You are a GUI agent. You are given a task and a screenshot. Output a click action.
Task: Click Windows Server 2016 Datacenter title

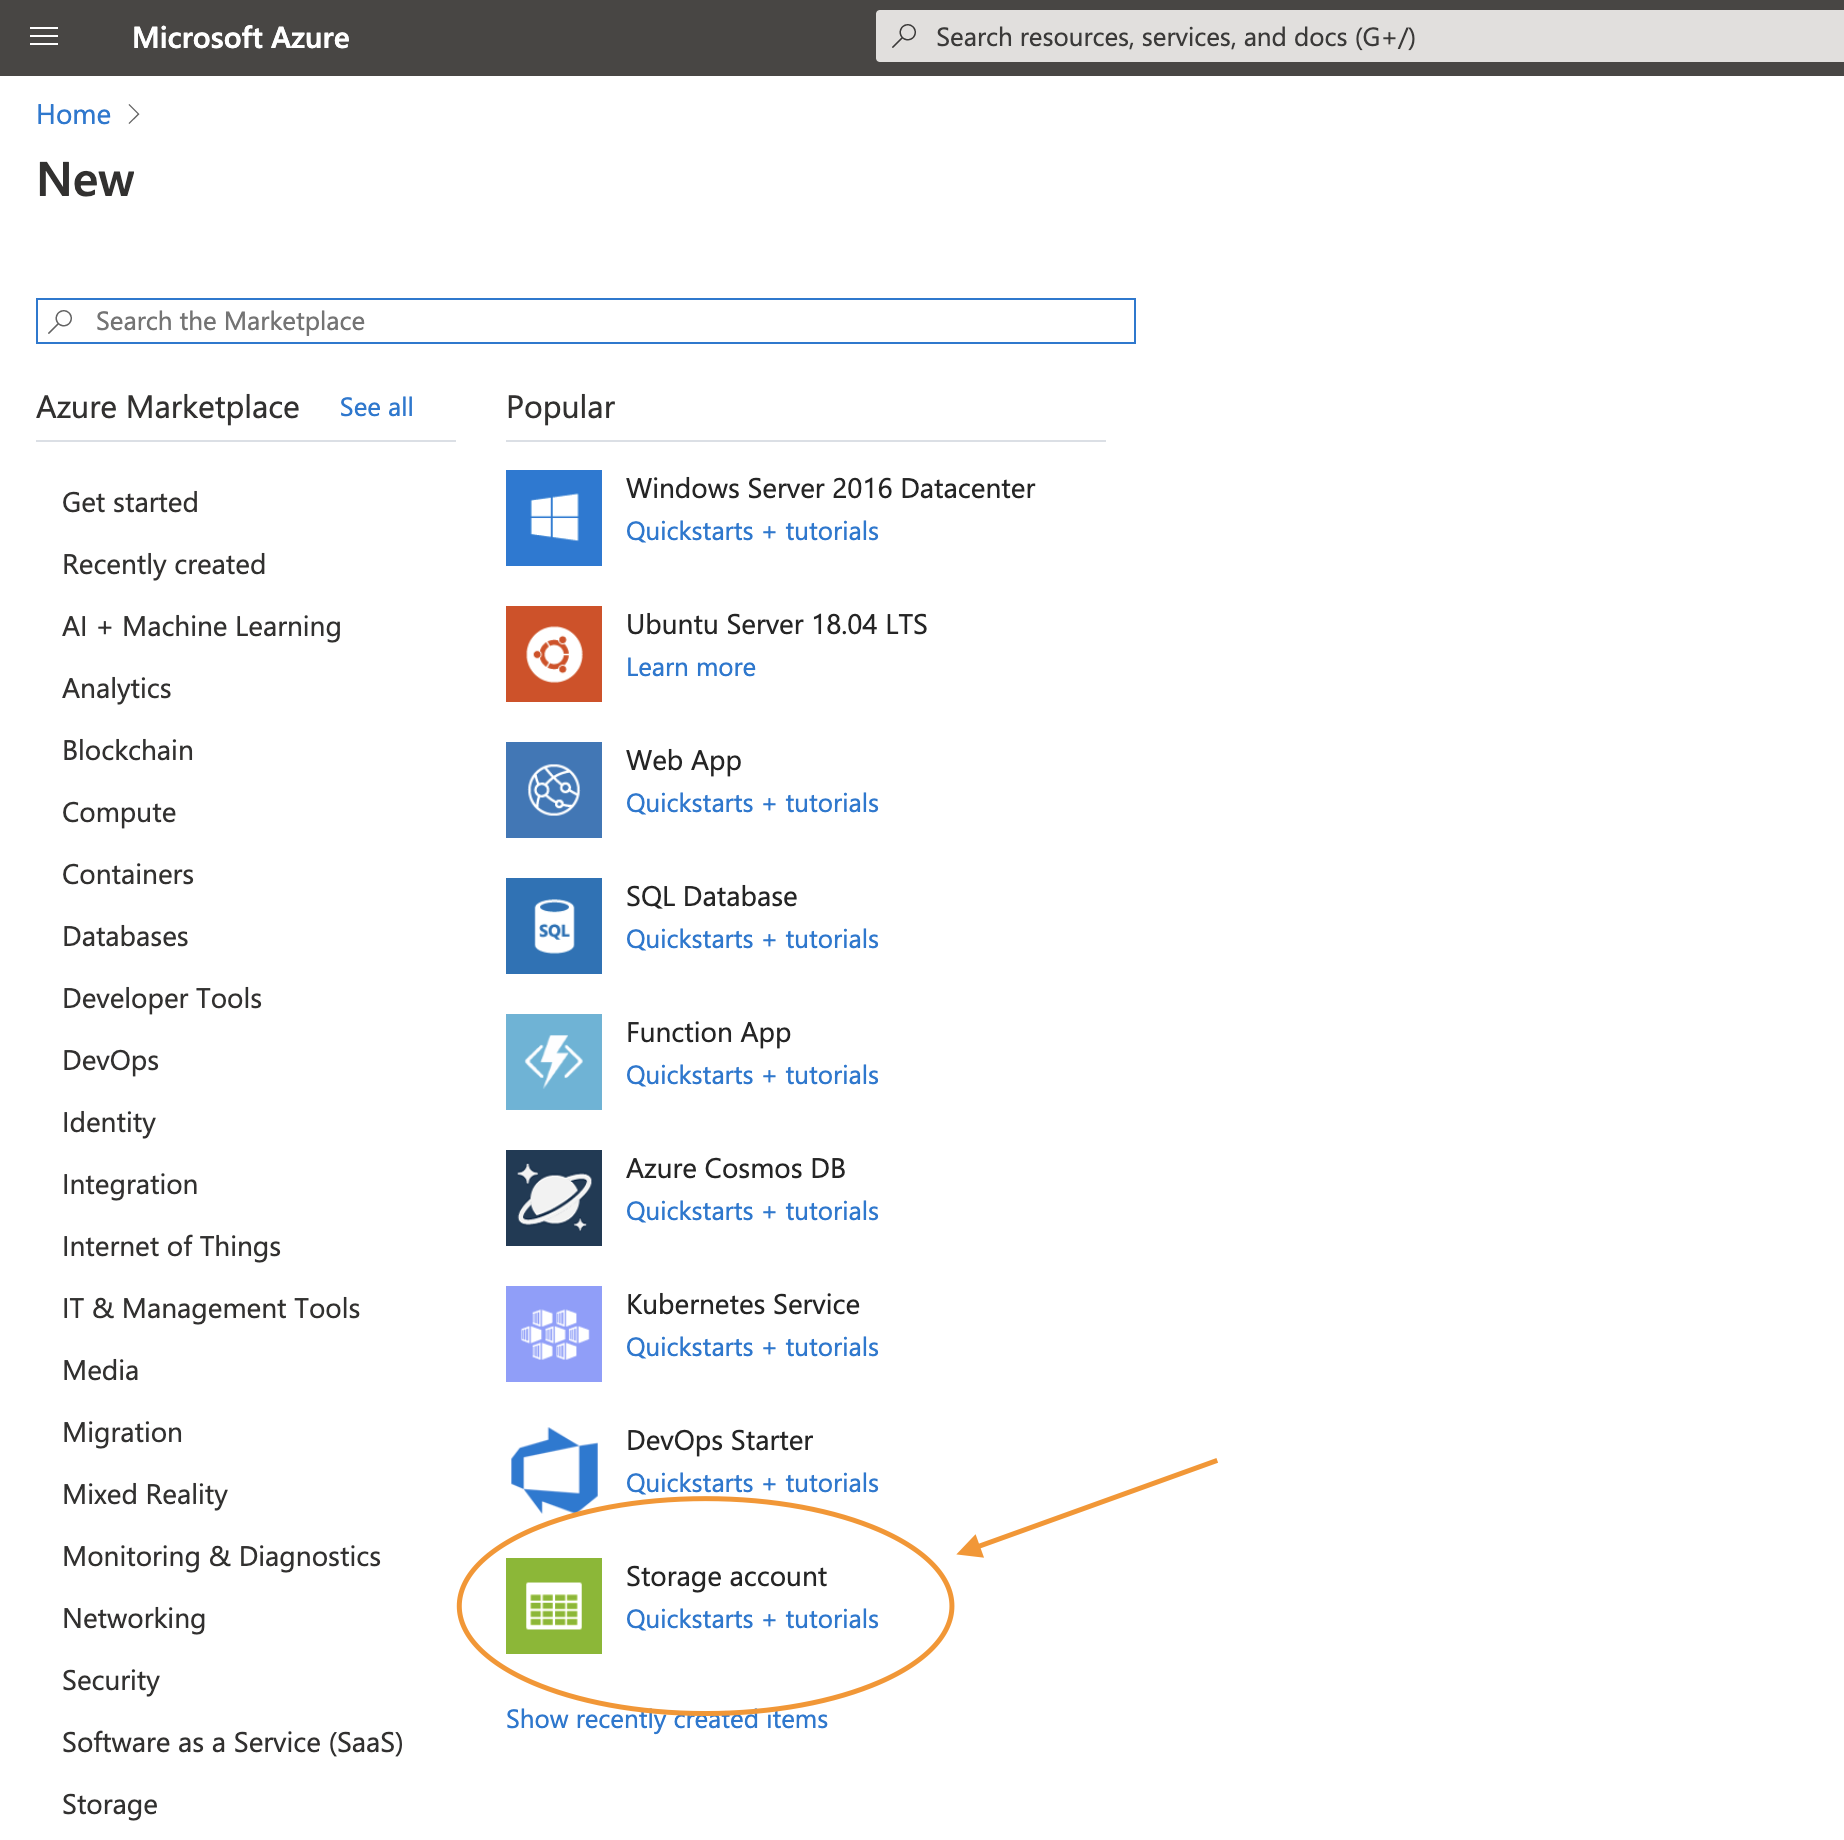pos(830,488)
